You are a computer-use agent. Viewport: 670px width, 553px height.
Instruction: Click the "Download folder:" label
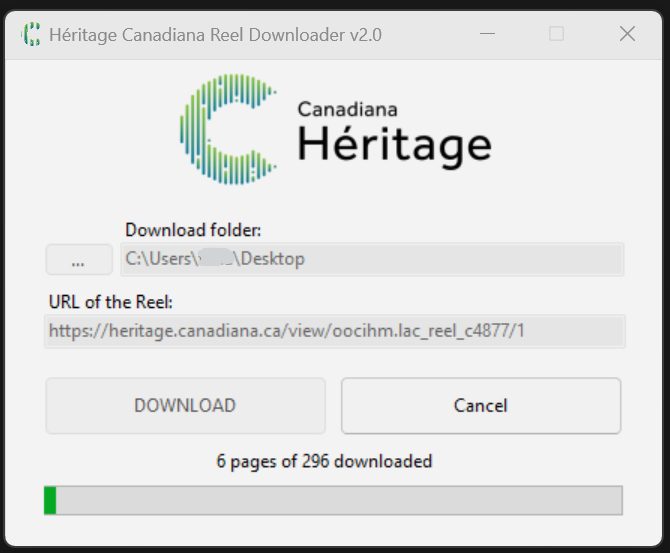[193, 230]
